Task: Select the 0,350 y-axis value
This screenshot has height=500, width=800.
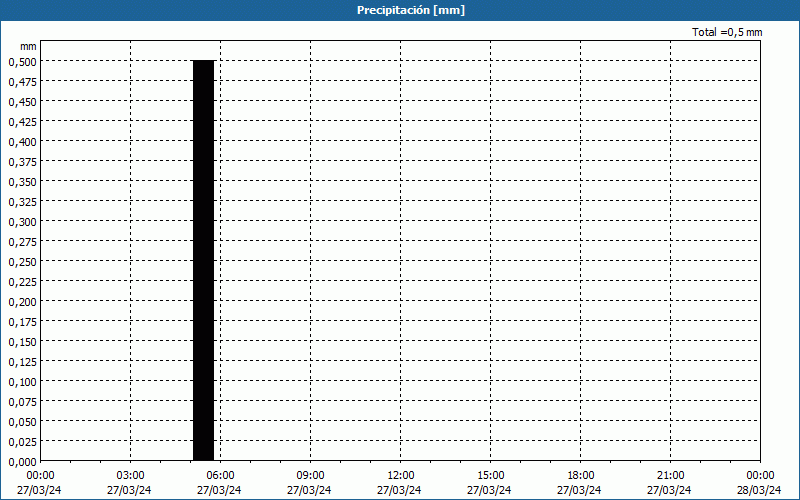Action: [x=23, y=182]
